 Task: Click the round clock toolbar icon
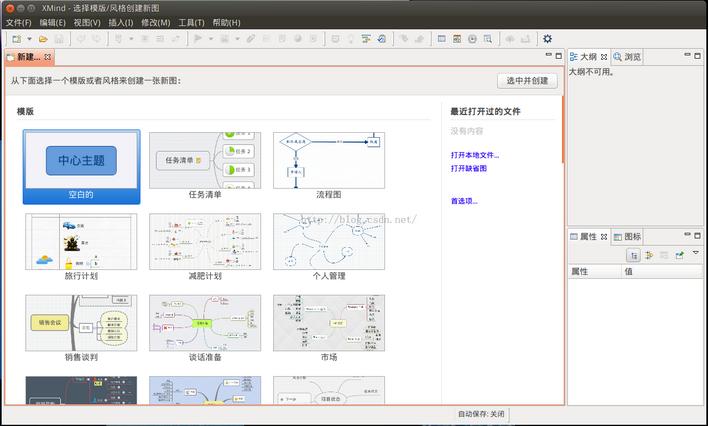[x=472, y=39]
